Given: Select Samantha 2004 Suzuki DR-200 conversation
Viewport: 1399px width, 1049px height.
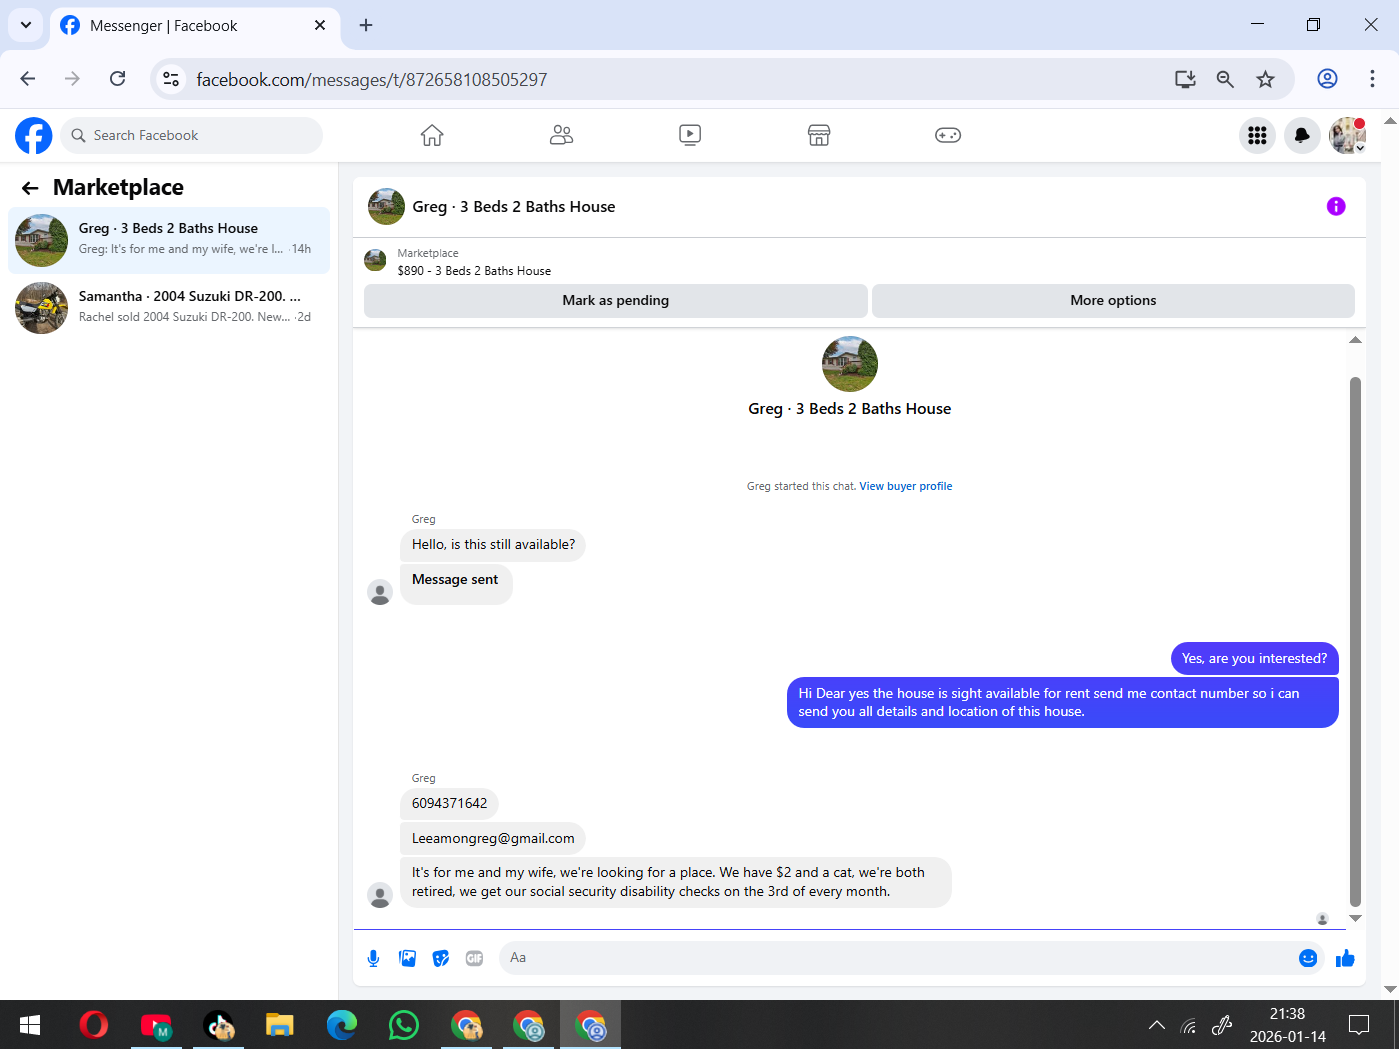Looking at the screenshot, I should 169,307.
